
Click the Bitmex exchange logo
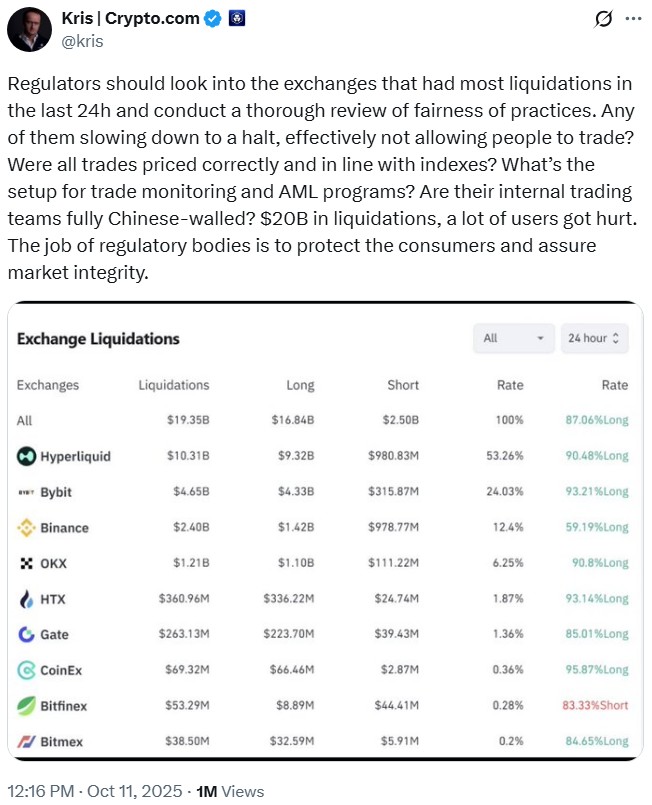26,741
